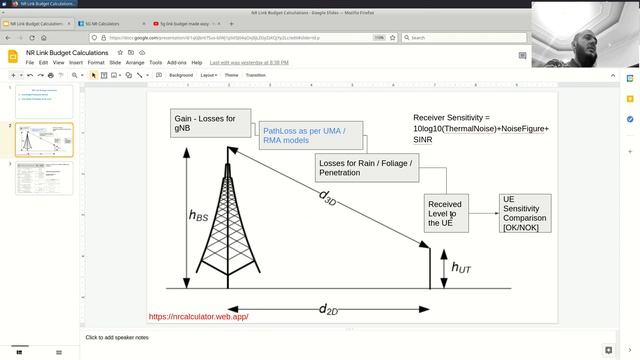This screenshot has width=640, height=360.
Task: Open the Edit menu
Action: [43, 62]
